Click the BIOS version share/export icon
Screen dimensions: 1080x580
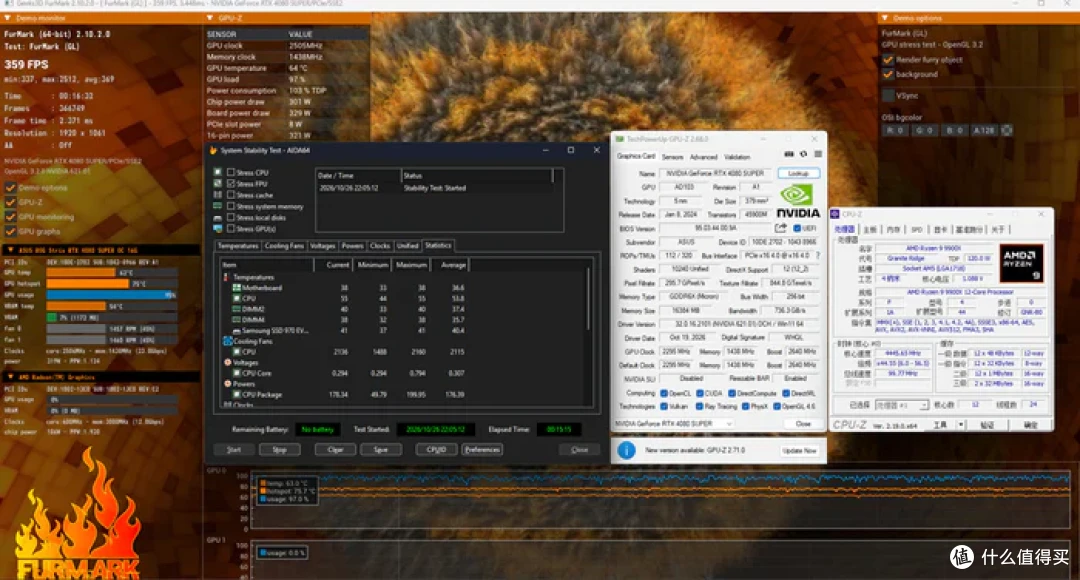(x=780, y=228)
